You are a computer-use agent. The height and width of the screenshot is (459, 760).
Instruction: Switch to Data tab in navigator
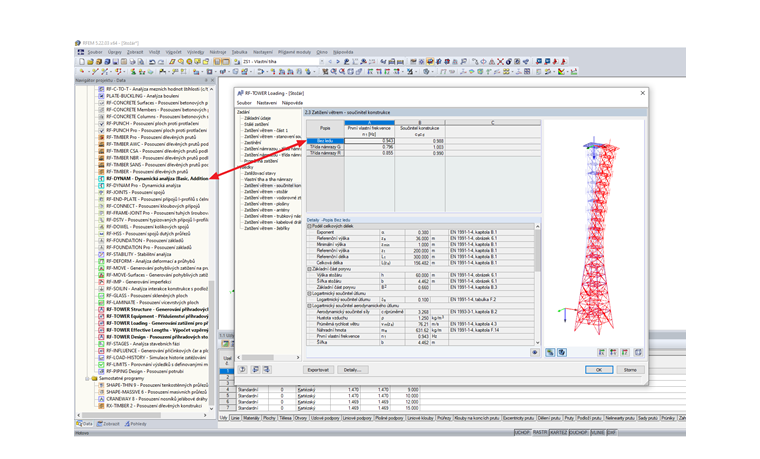pyautogui.click(x=85, y=424)
